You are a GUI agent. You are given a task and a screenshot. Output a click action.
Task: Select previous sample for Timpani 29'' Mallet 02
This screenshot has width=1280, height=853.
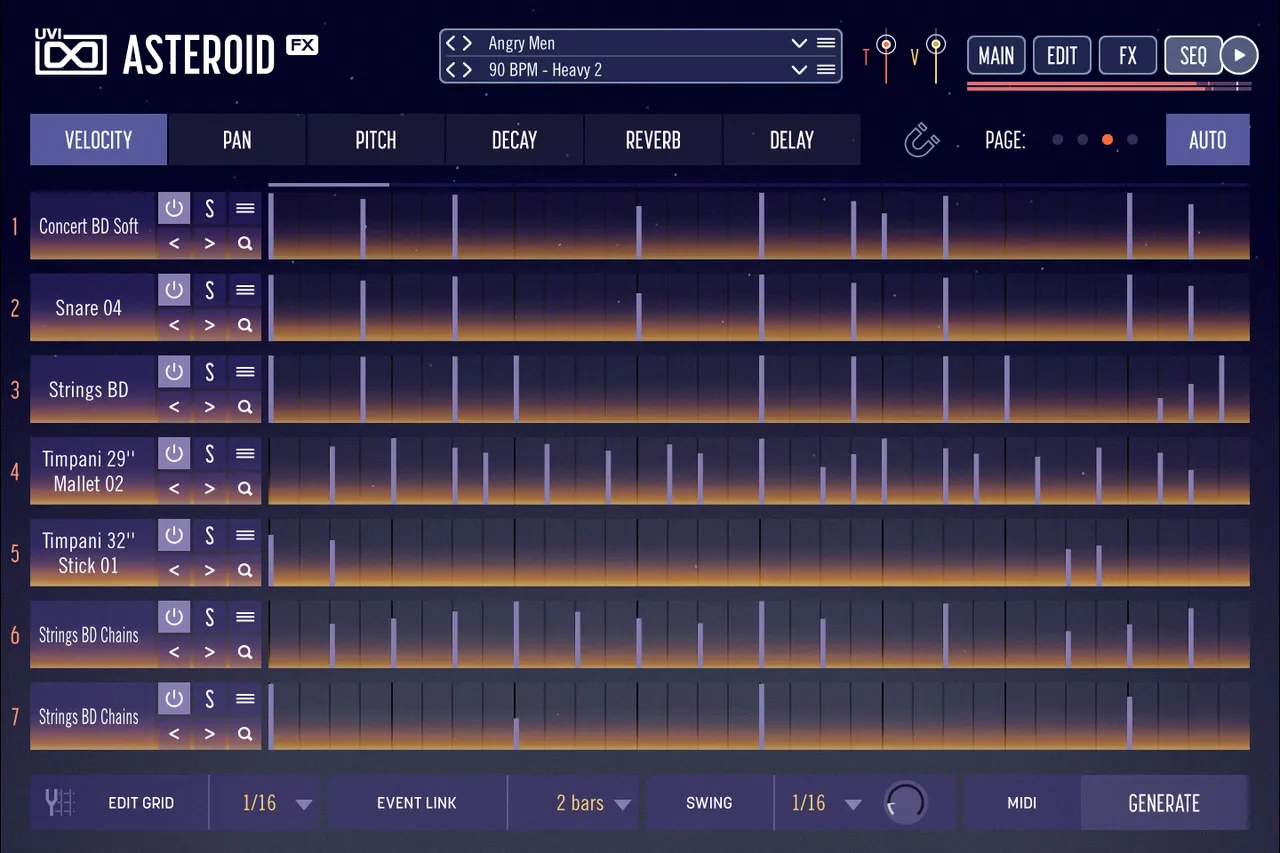pos(174,488)
